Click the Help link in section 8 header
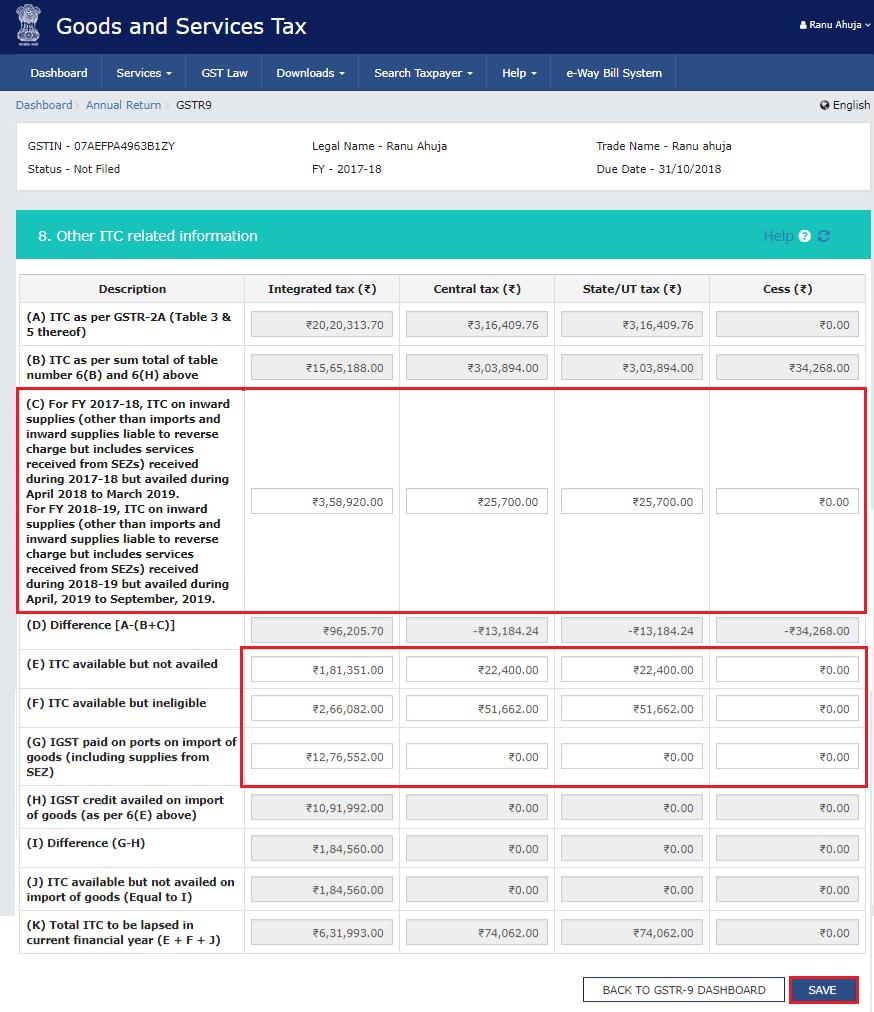Screen dimensions: 874x1012 [x=781, y=236]
